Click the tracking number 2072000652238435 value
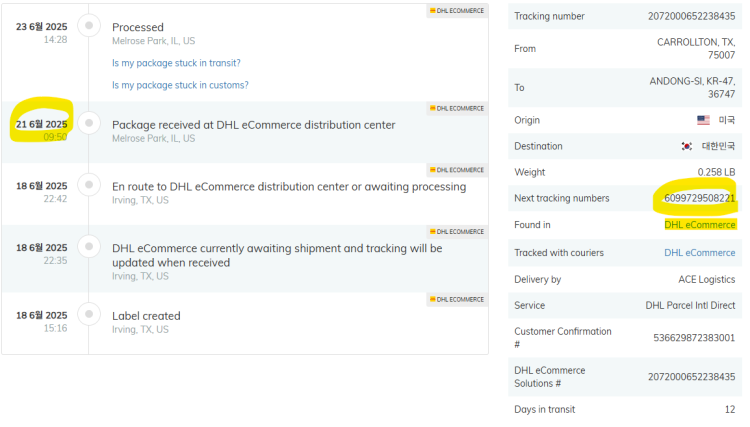Image resolution: width=750 pixels, height=427 pixels. pyautogui.click(x=692, y=16)
